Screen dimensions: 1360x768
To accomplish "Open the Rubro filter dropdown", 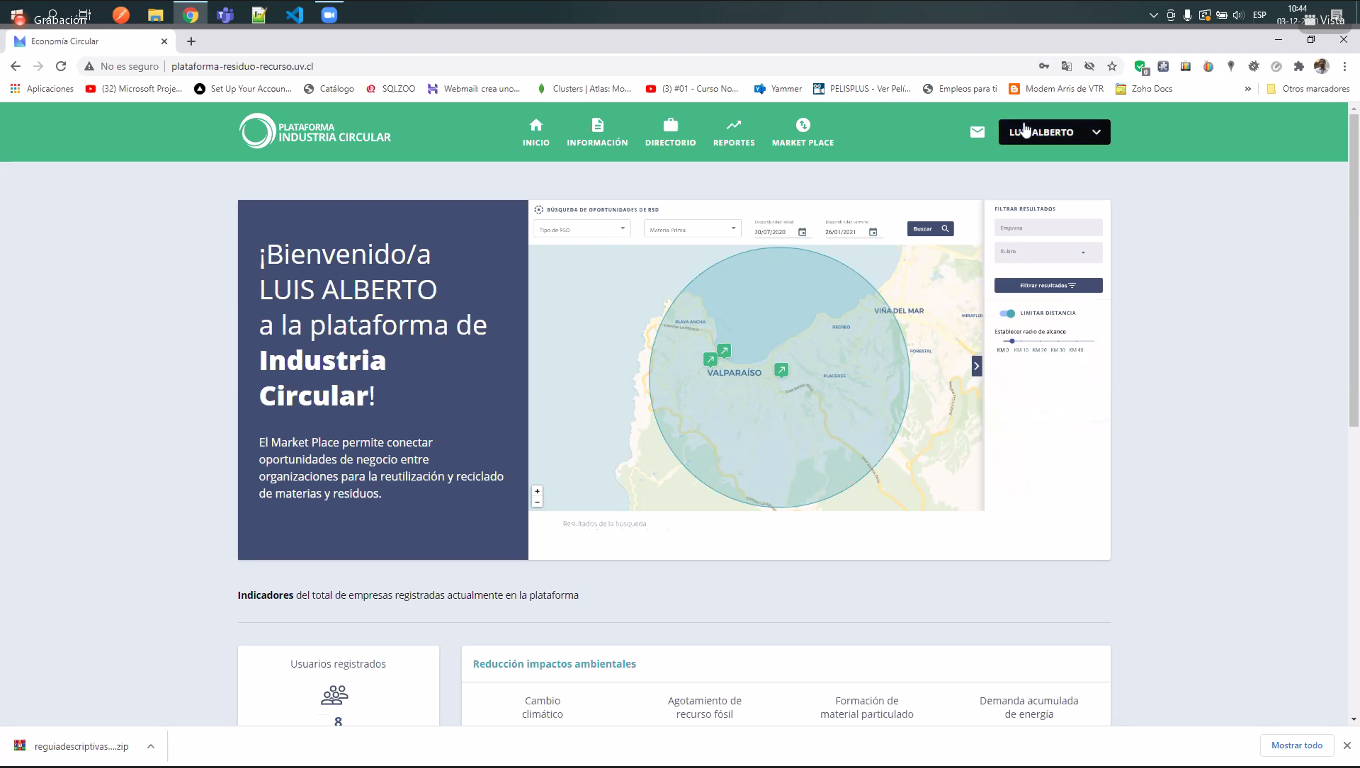I will click(1048, 252).
